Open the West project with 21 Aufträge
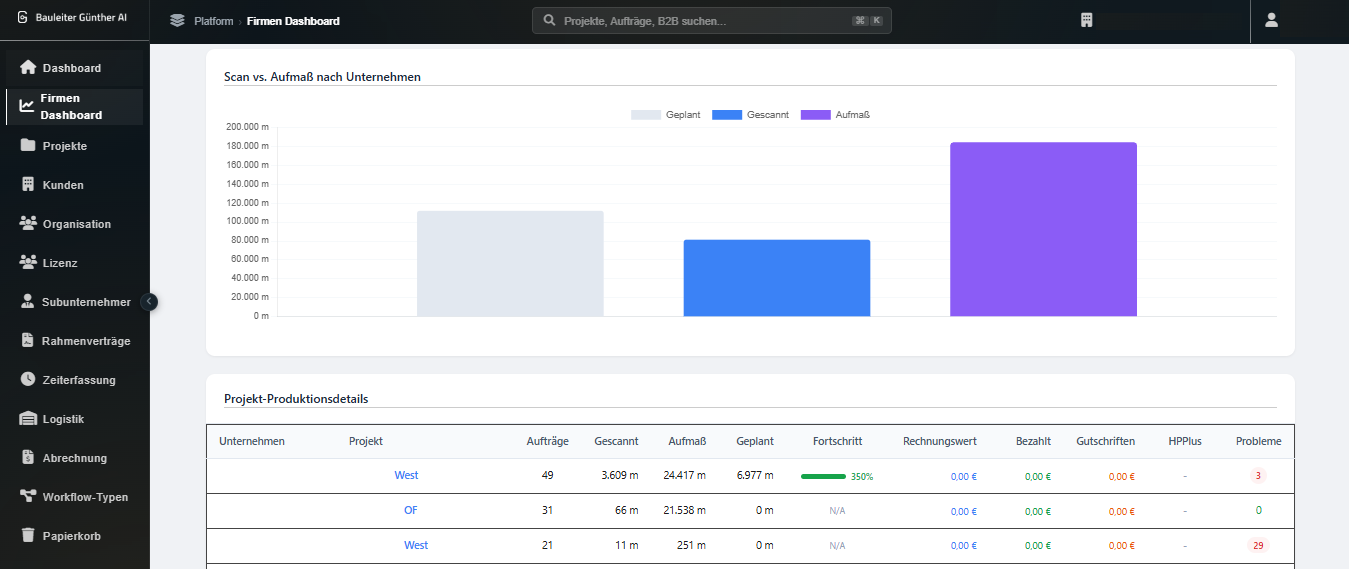1349x569 pixels. [416, 545]
